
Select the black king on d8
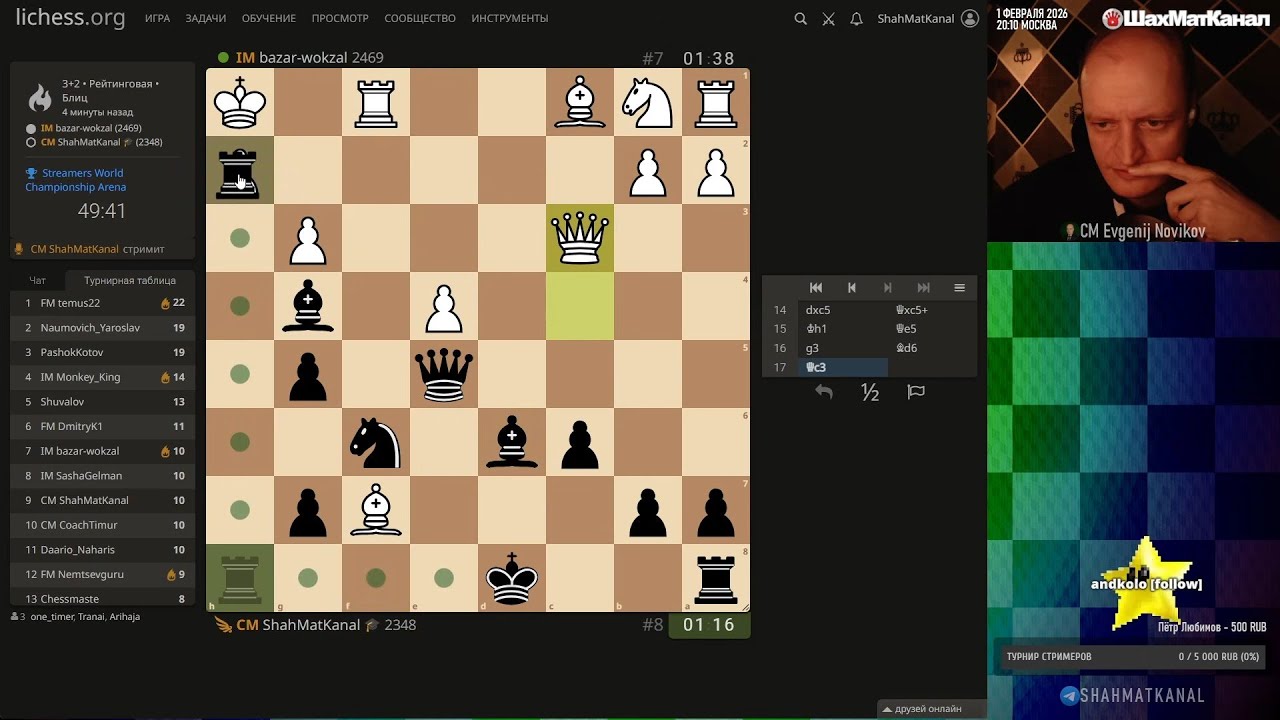click(x=512, y=578)
